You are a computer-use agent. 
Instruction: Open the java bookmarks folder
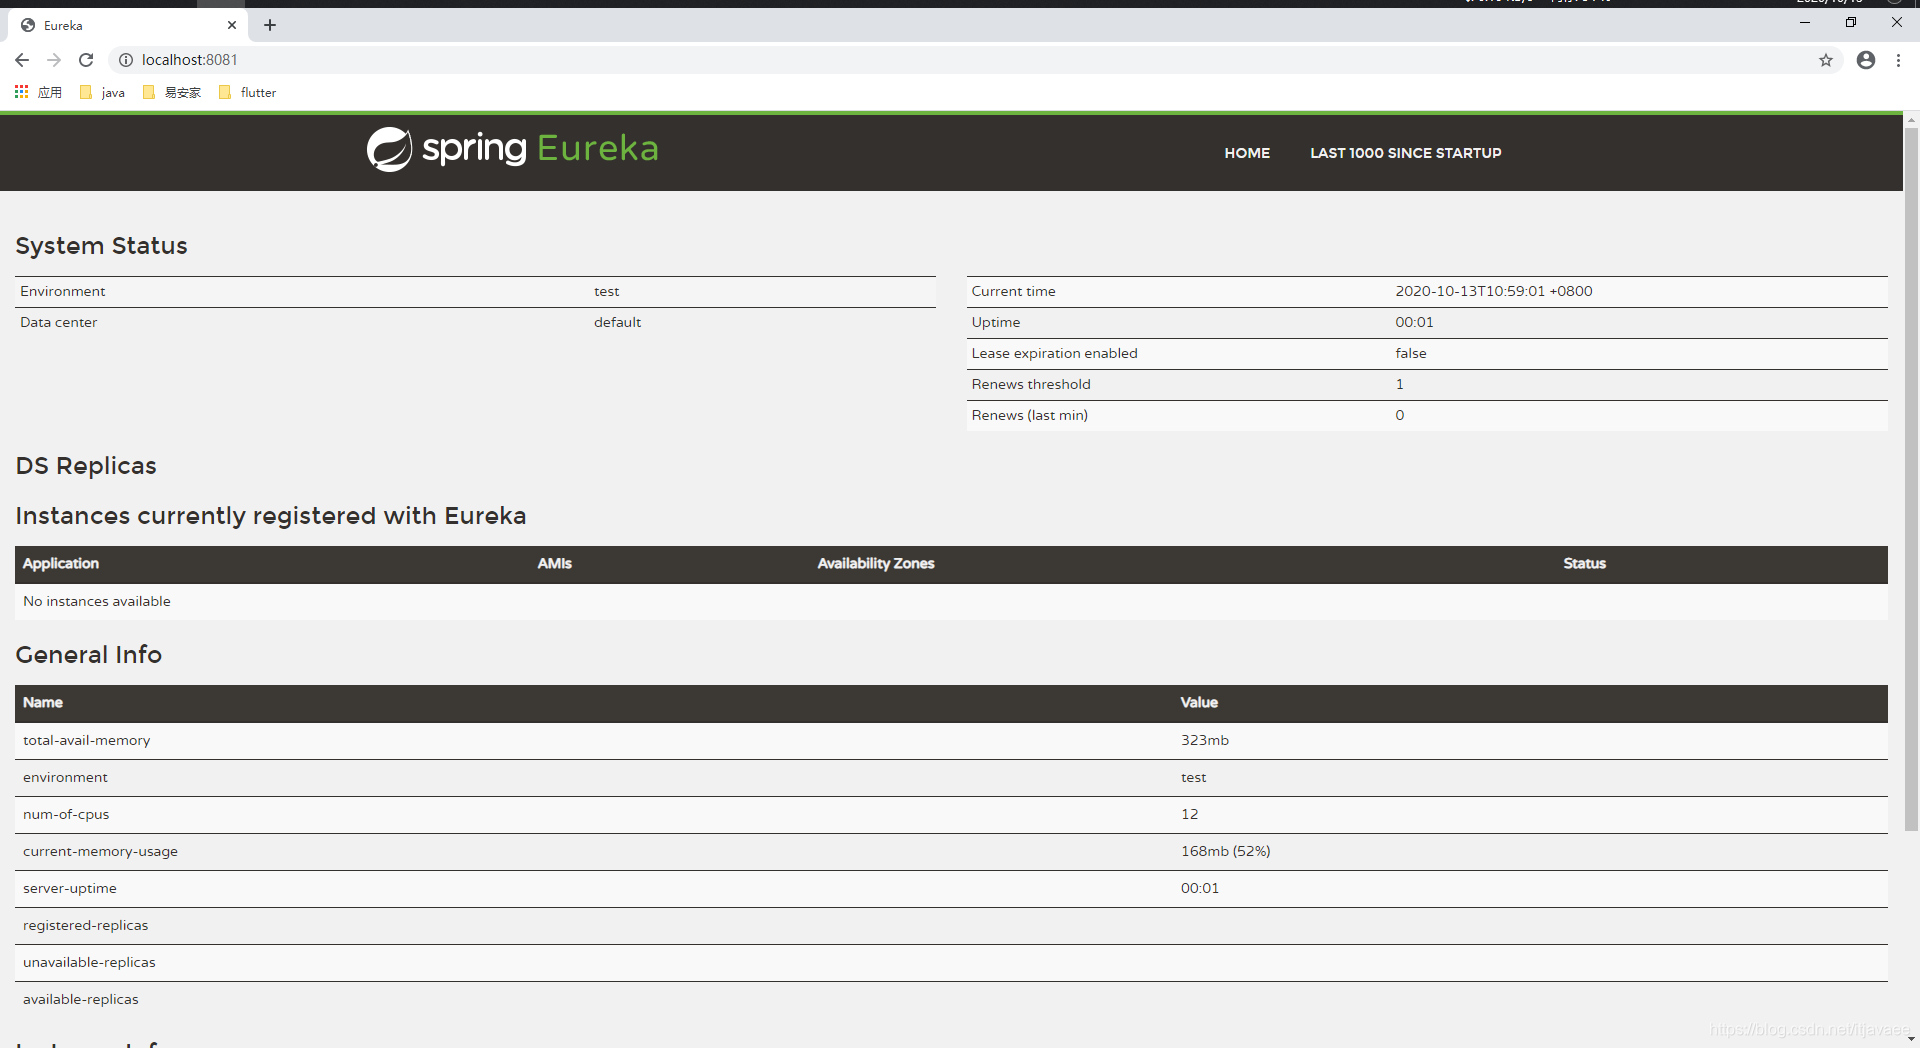[x=102, y=92]
